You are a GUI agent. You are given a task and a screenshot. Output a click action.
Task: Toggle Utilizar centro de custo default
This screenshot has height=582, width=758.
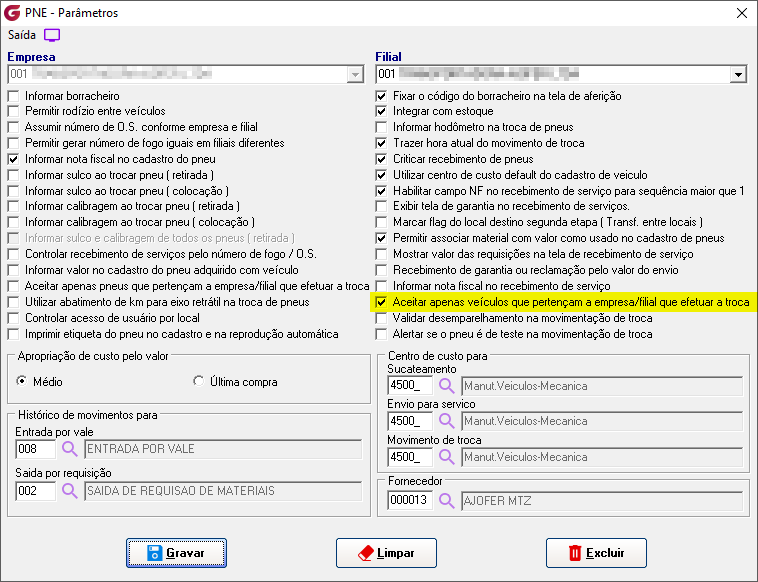coord(381,175)
